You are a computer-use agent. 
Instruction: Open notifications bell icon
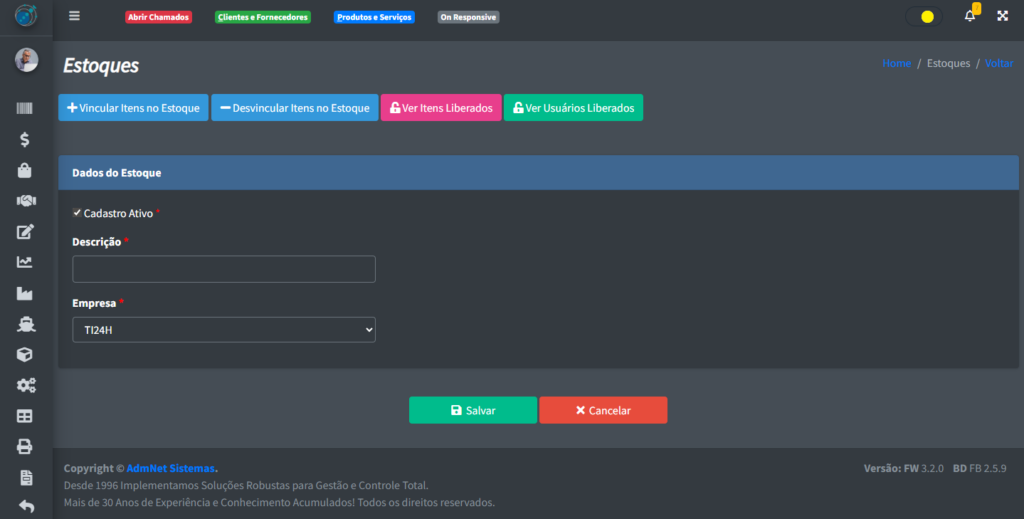point(969,16)
